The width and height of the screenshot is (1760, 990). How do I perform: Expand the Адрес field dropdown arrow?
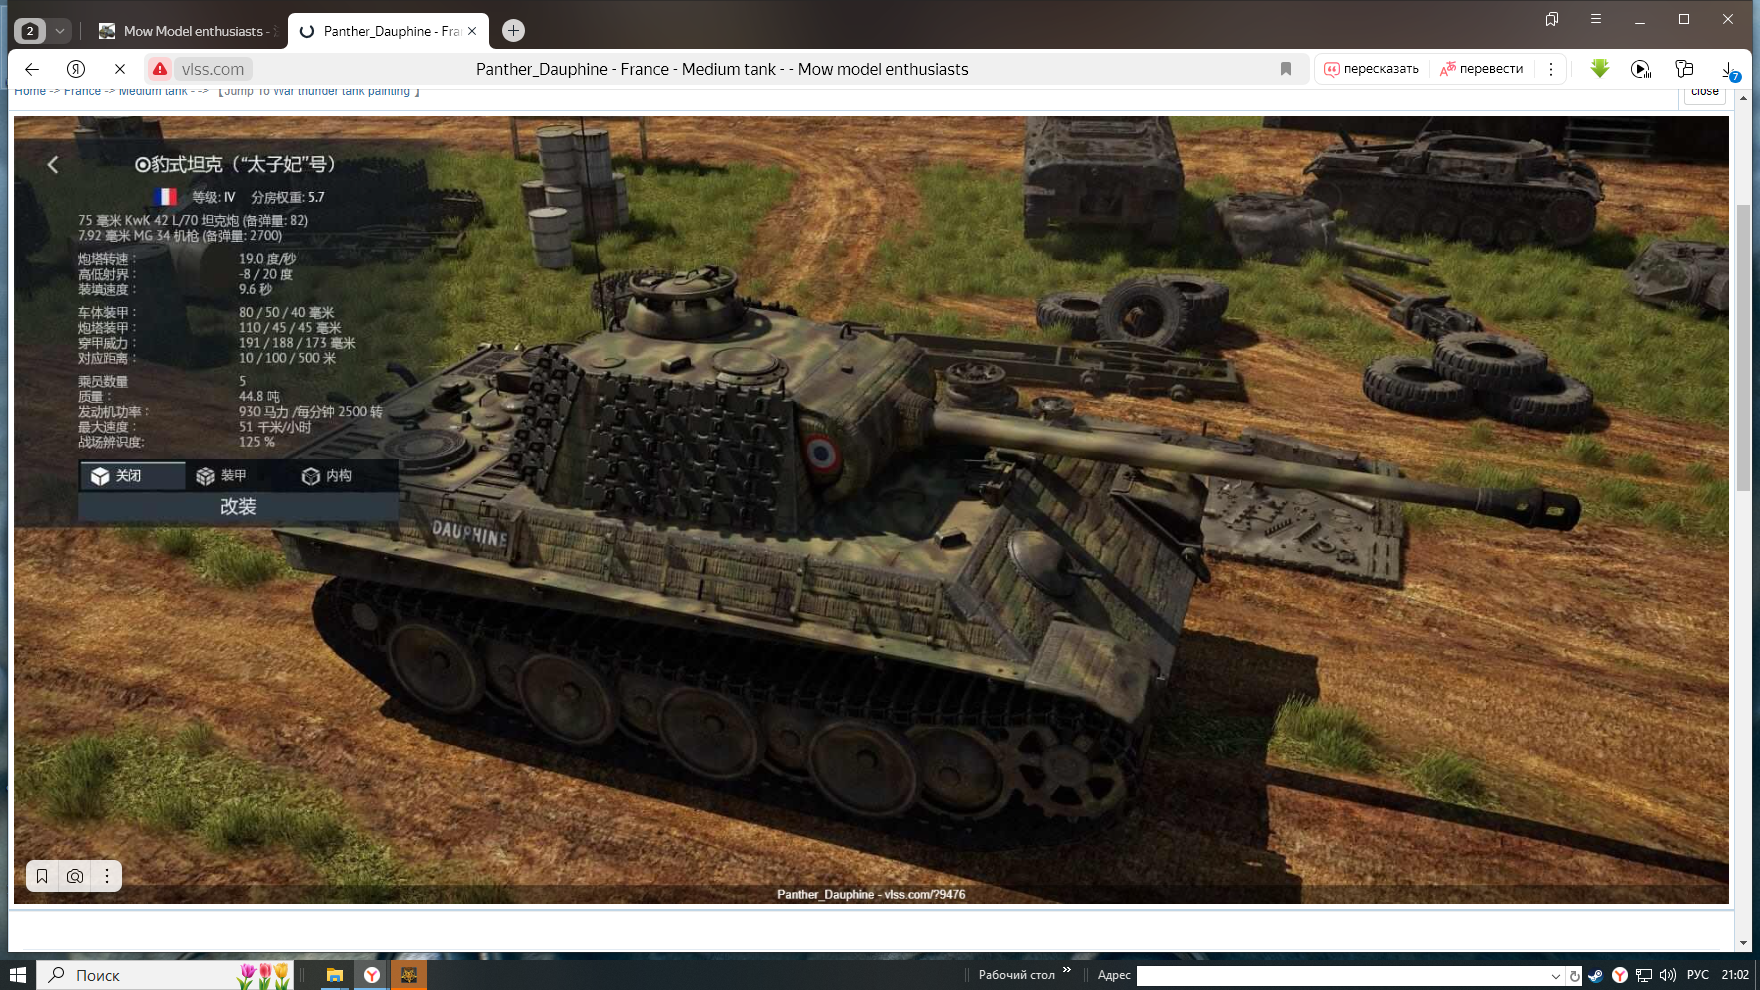click(1555, 976)
